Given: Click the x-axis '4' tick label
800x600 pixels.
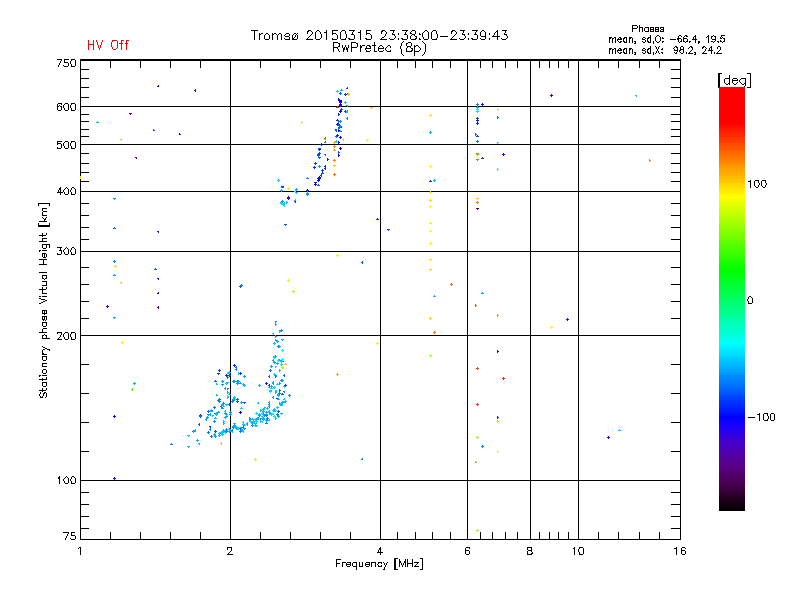Looking at the screenshot, I should point(380,551).
